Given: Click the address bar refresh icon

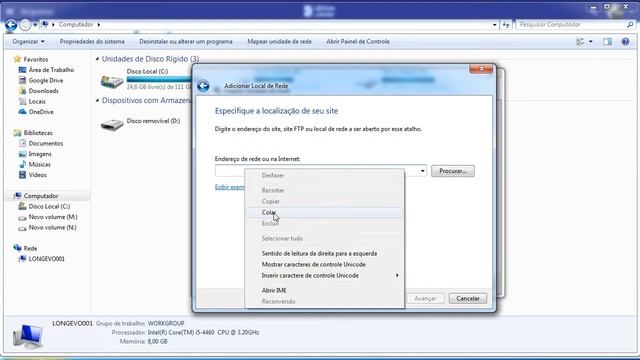Looking at the screenshot, I should point(506,25).
